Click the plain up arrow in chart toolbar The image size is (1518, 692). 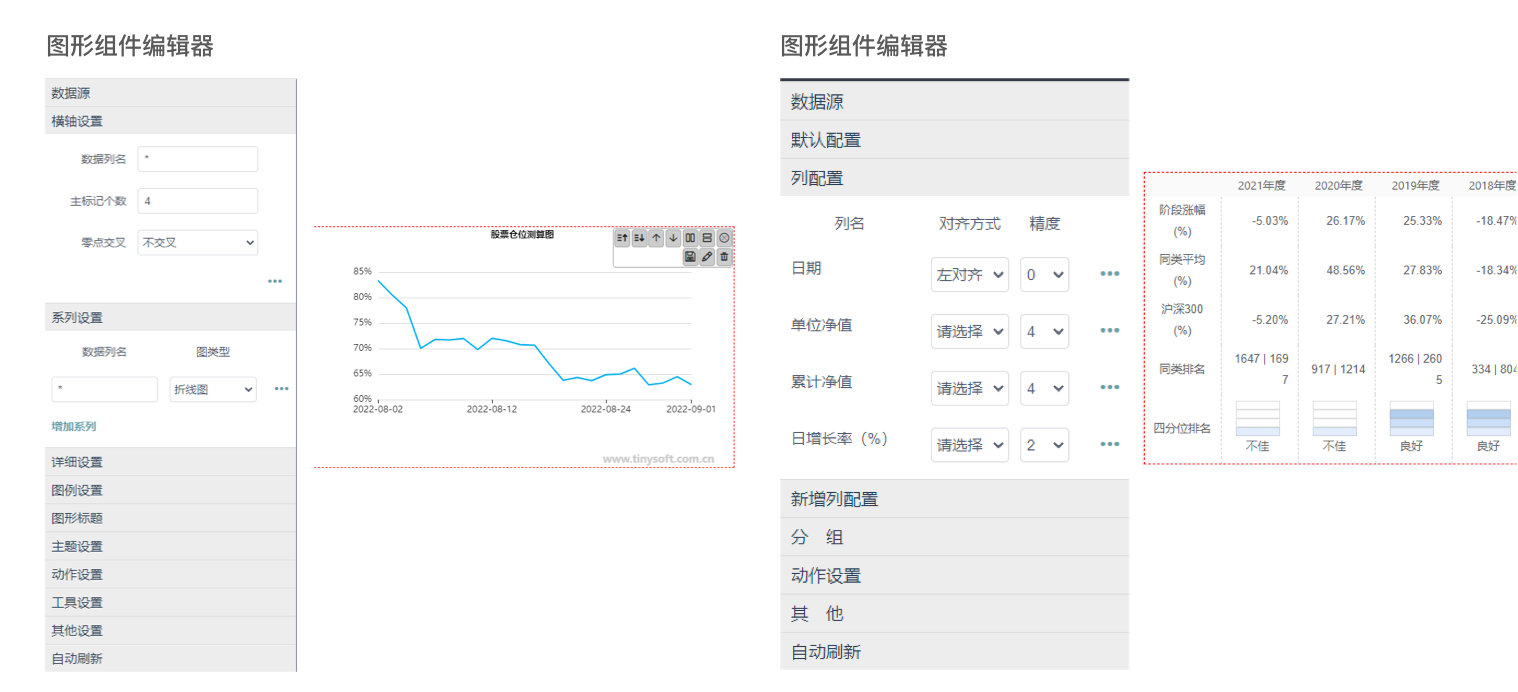[x=656, y=238]
